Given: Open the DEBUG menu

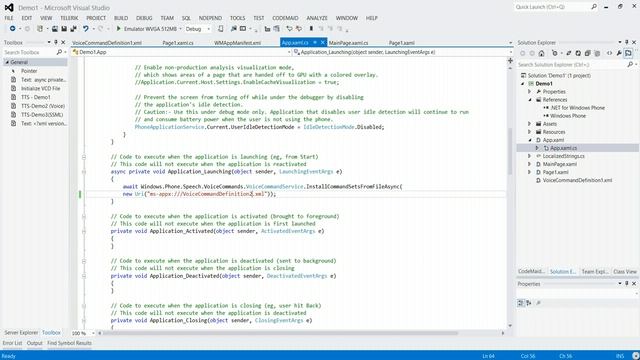Looking at the screenshot, I should tap(144, 18).
